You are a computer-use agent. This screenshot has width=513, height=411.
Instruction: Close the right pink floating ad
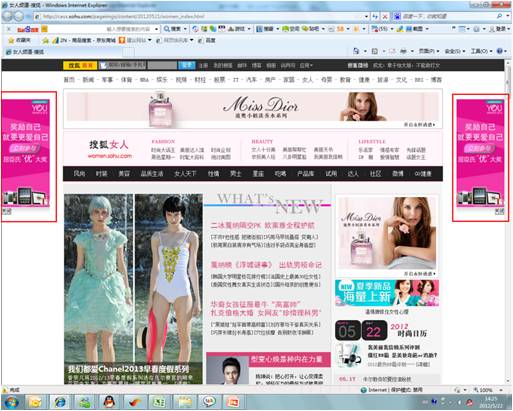click(499, 211)
